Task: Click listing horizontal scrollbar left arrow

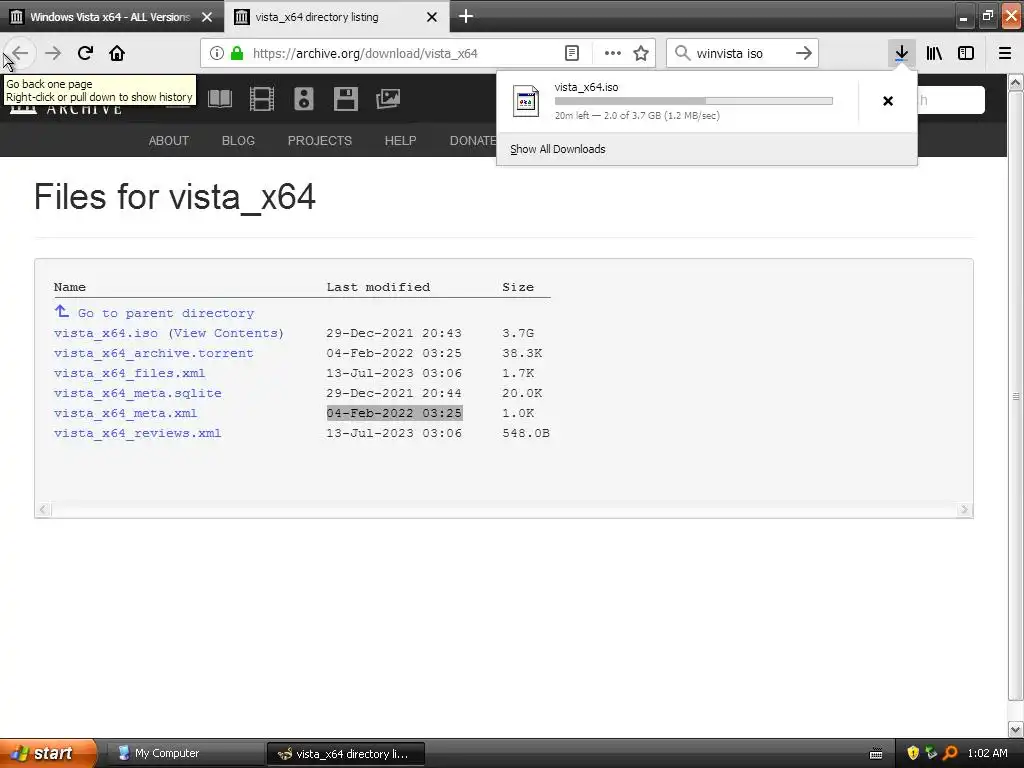Action: tap(43, 509)
